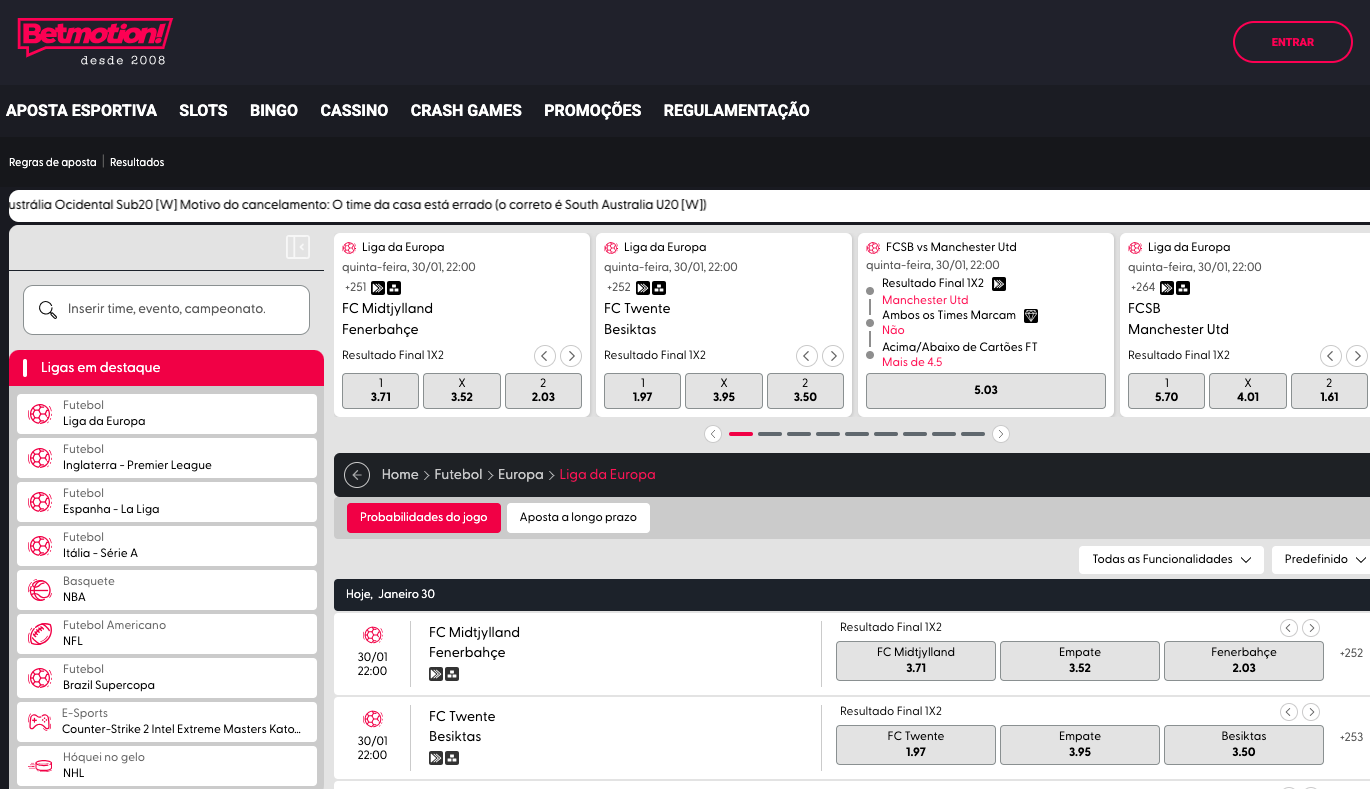Click previous market arrow in FC Twente list row
The height and width of the screenshot is (789, 1370).
point(1289,712)
